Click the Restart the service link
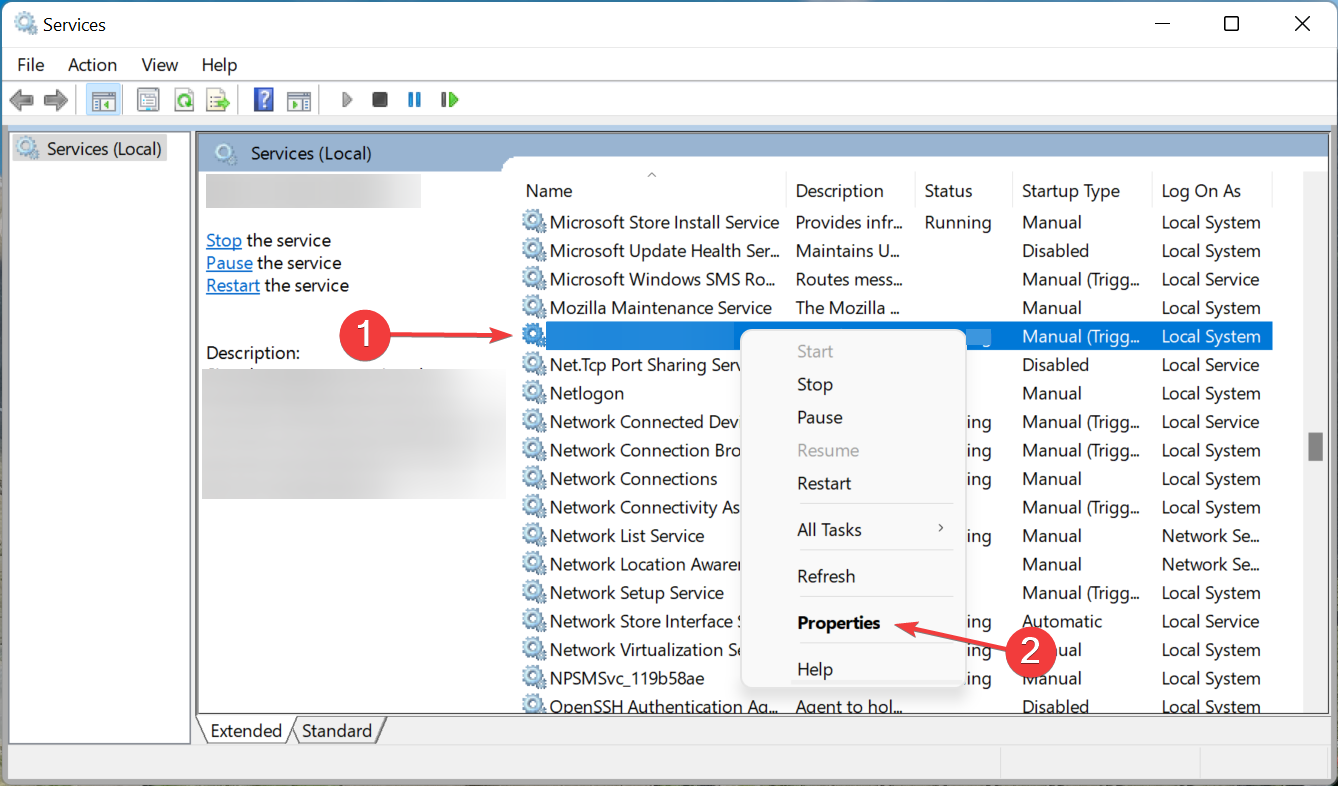This screenshot has height=786, width=1338. point(233,285)
